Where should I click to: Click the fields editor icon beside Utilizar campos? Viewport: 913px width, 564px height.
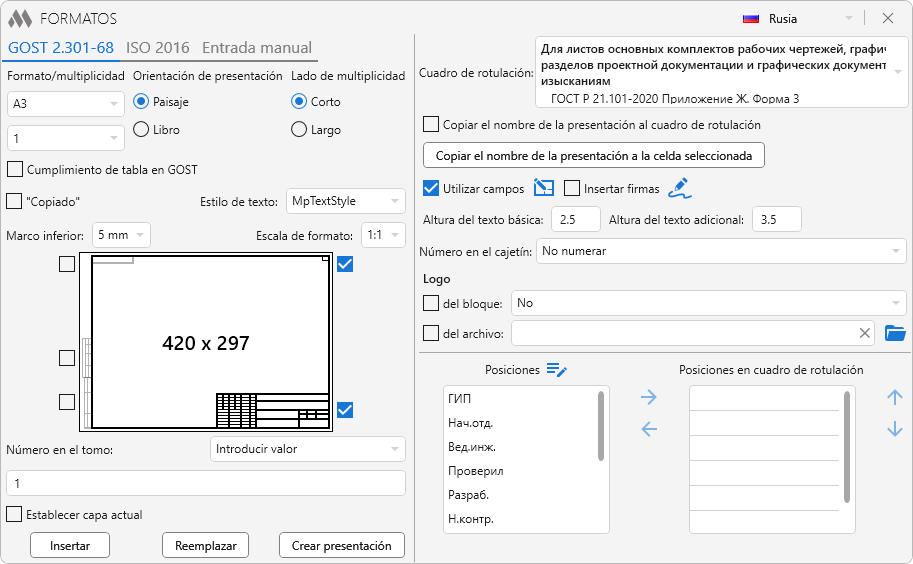click(x=543, y=187)
